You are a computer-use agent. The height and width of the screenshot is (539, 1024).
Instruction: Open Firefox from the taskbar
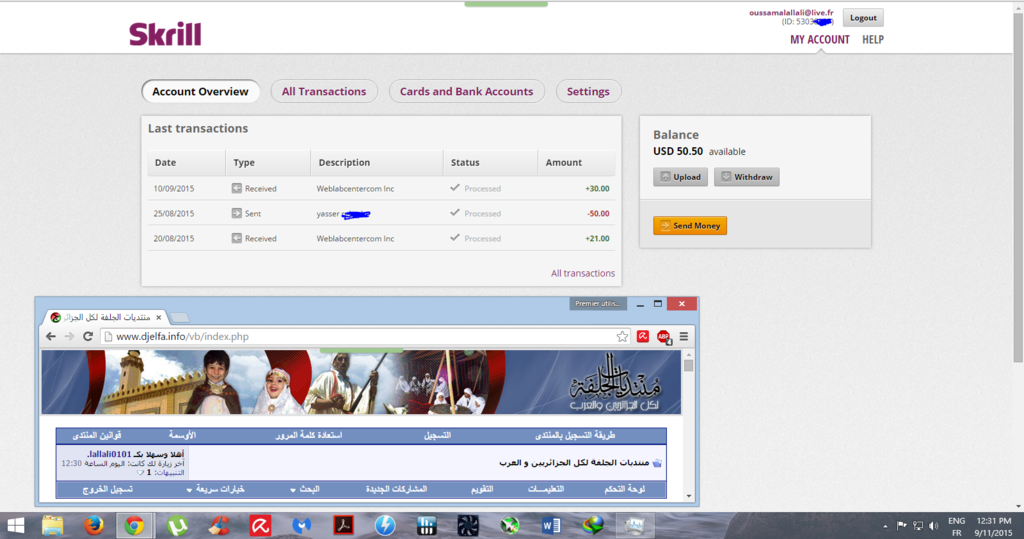coord(93,526)
